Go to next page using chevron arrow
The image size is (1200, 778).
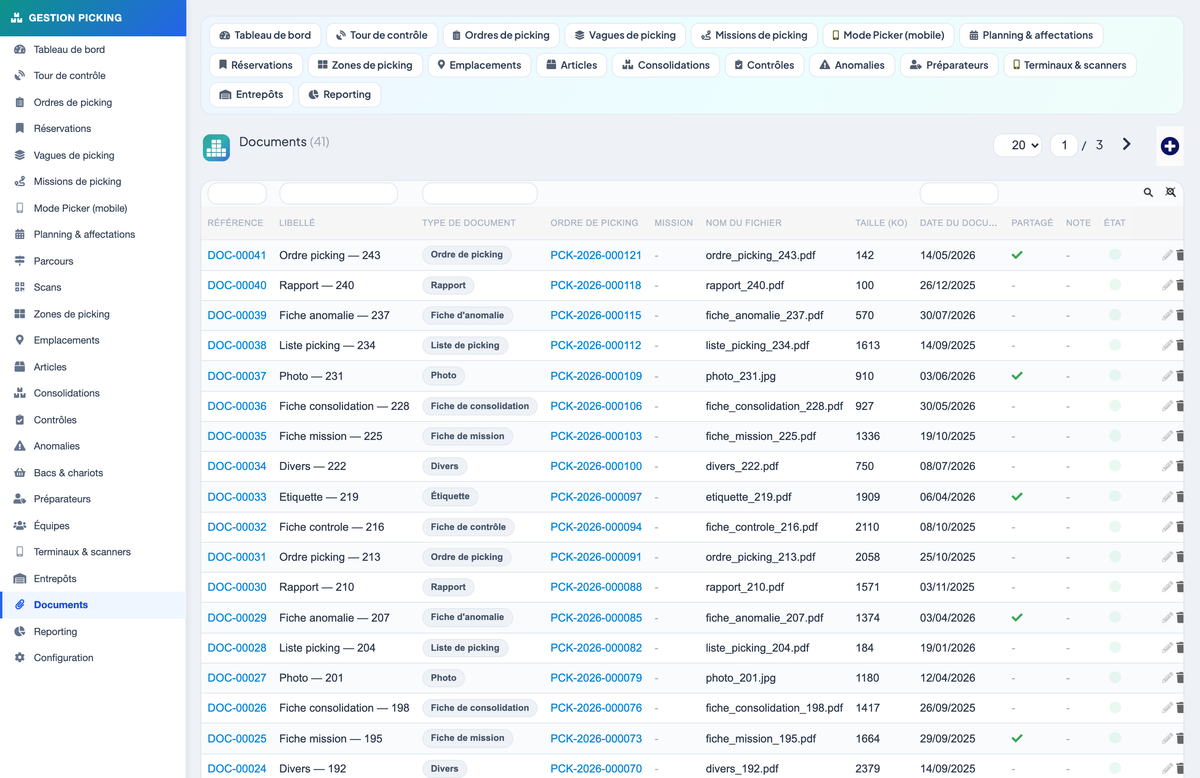1126,144
